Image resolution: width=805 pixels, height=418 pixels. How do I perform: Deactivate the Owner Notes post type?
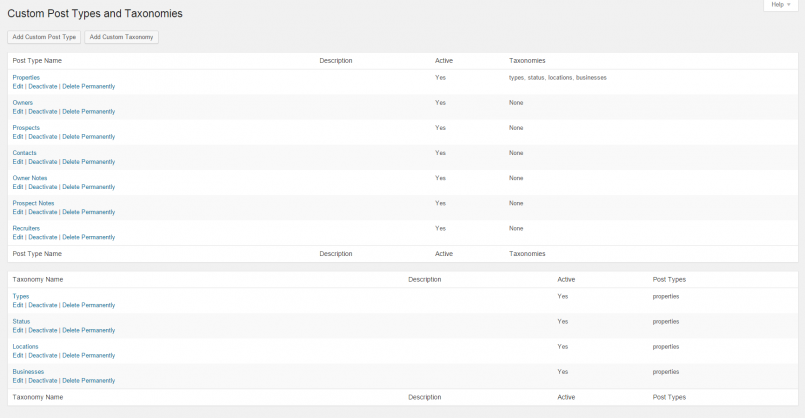point(43,187)
